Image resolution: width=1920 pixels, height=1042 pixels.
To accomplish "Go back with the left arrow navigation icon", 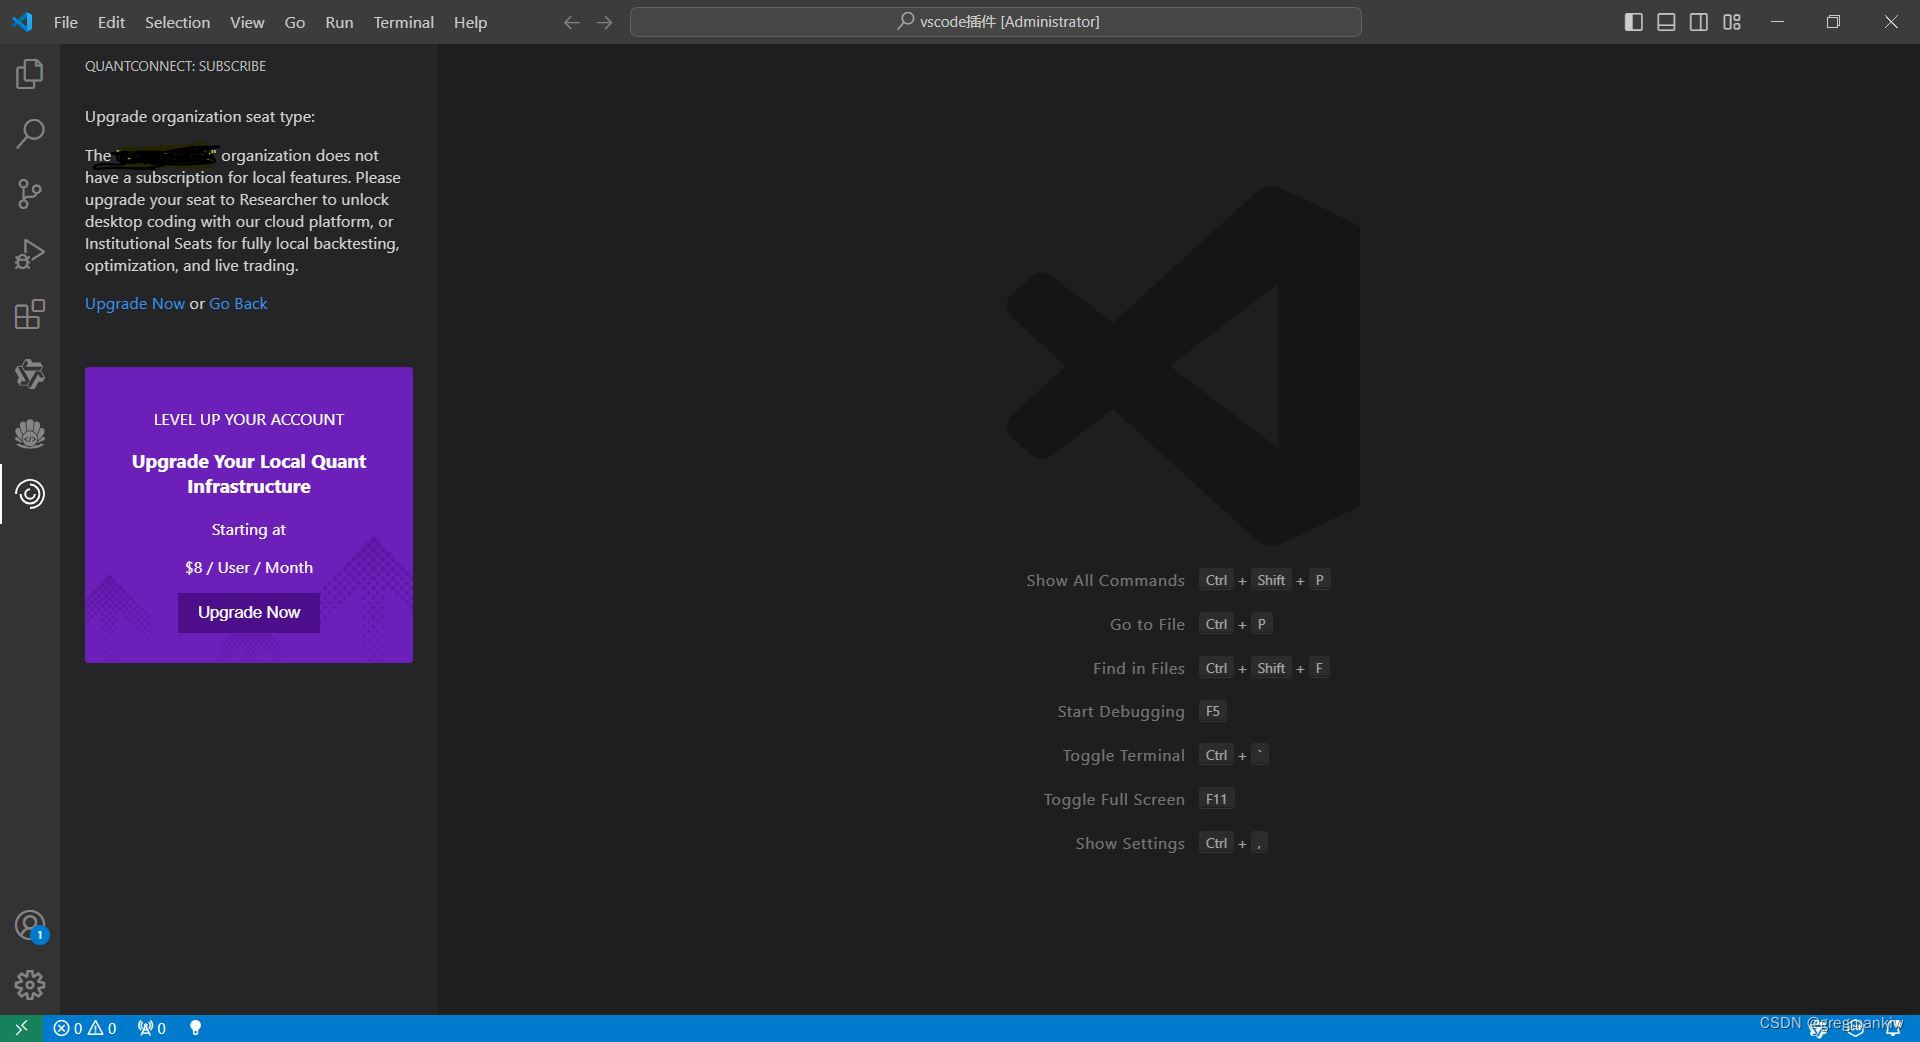I will (x=571, y=22).
